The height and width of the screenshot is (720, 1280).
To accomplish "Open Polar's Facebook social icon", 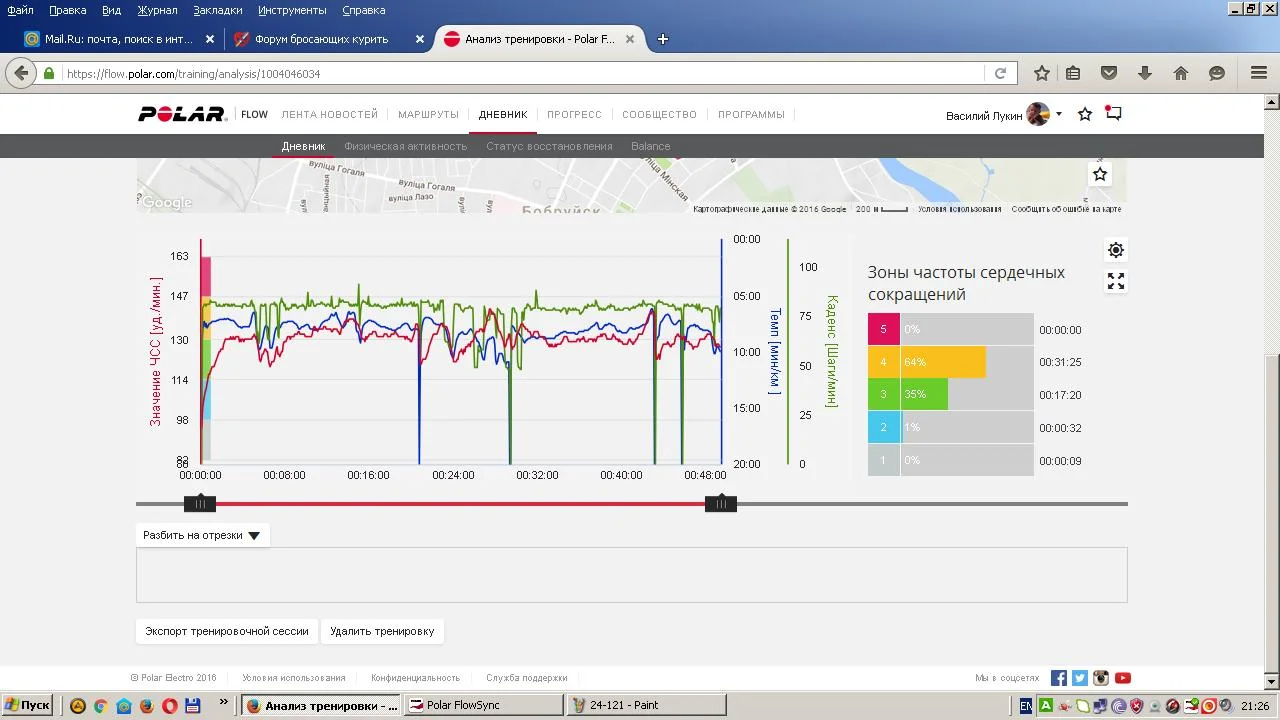I will pos(1059,678).
